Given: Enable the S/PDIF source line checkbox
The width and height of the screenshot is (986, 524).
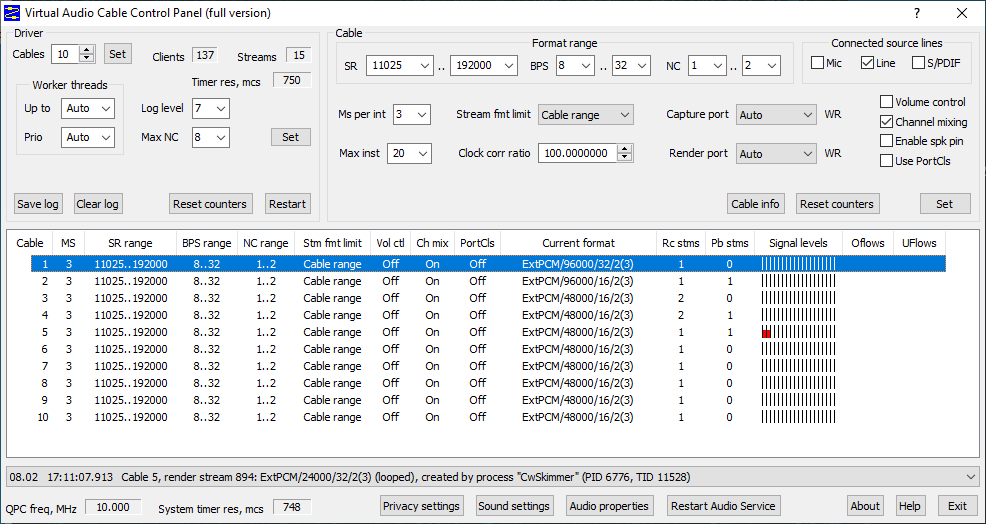Looking at the screenshot, I should [918, 63].
